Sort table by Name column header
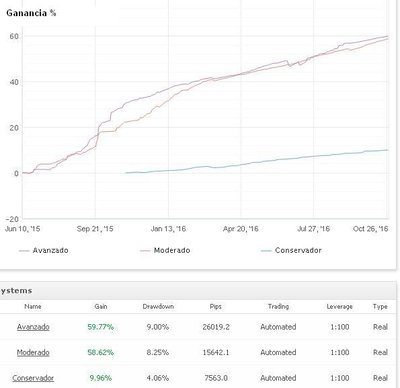Screen dimensions: 400x388 click(x=33, y=306)
